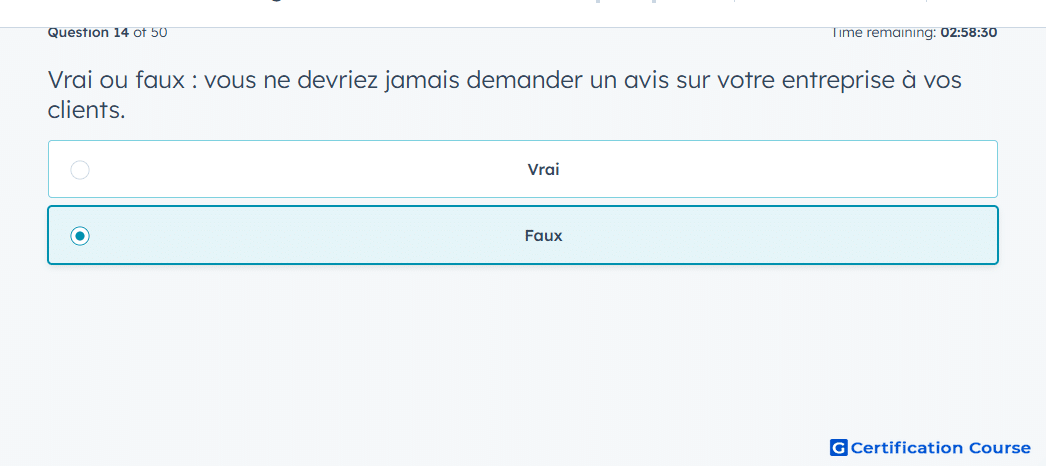This screenshot has height=466, width=1046.
Task: Click the bold 02:58:30 countdown value
Action: pyautogui.click(x=969, y=32)
